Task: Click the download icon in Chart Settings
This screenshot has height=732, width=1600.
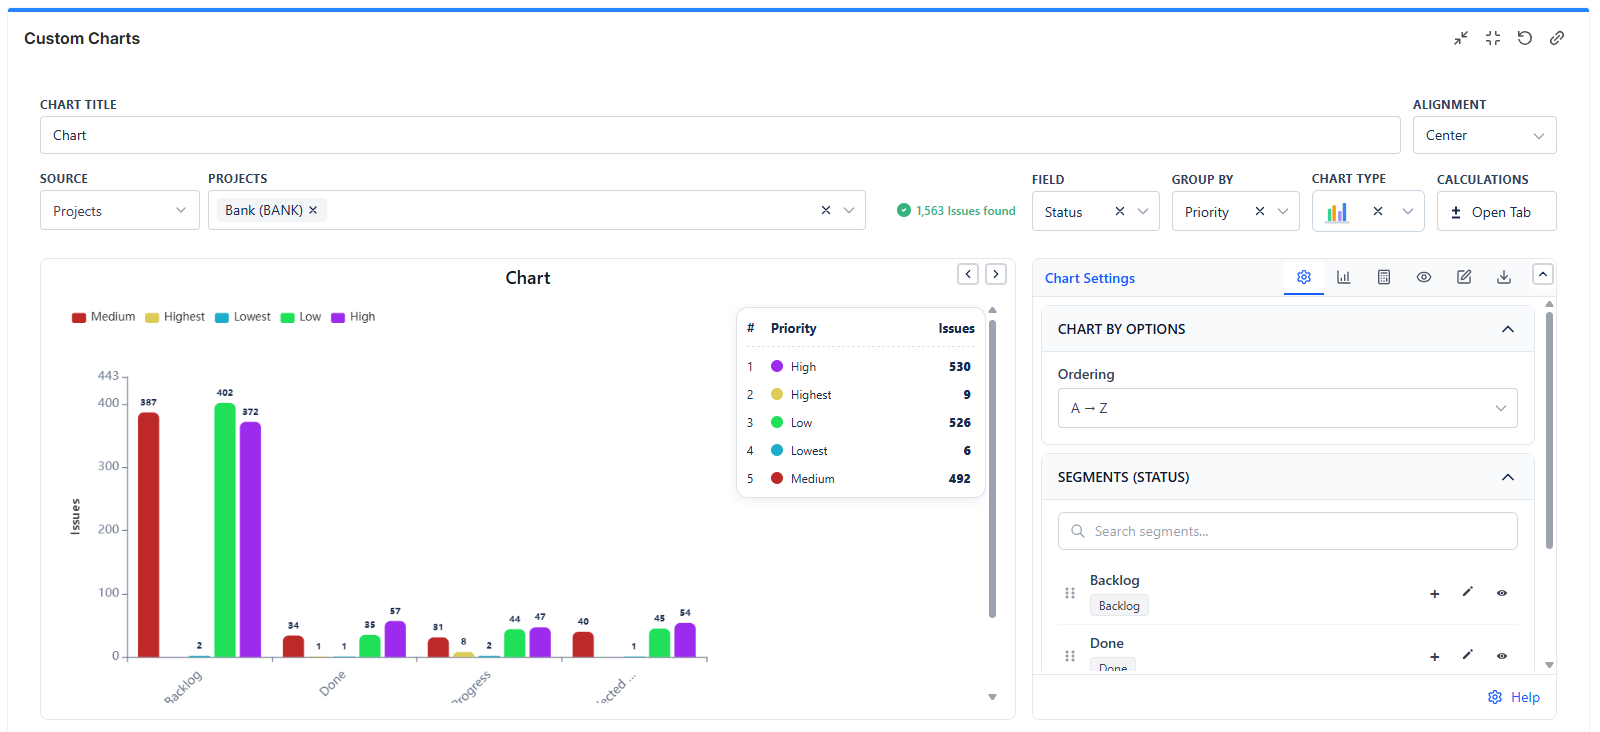Action: [x=1504, y=277]
